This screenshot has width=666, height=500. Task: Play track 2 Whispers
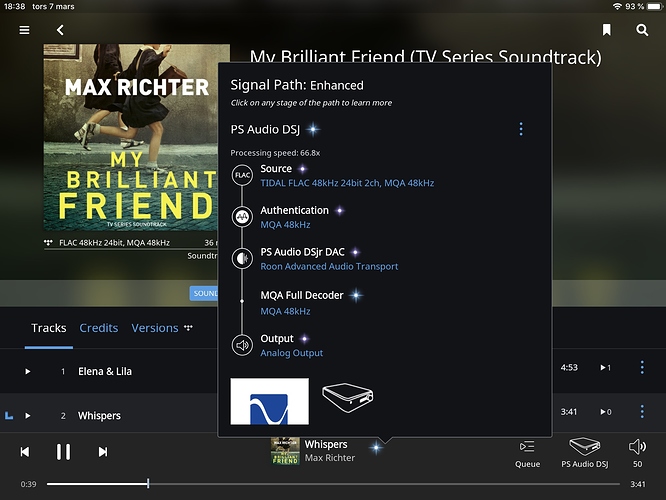28,415
